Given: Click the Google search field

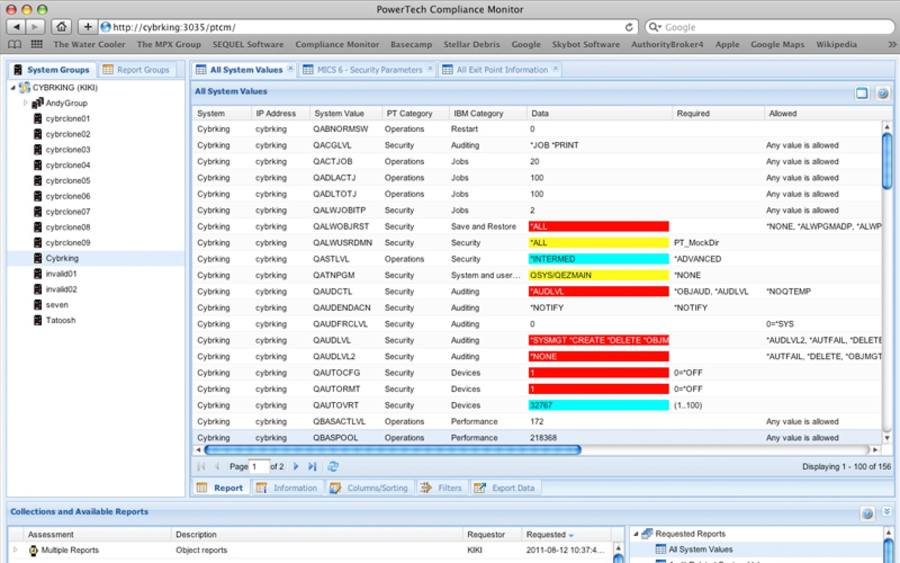Looking at the screenshot, I should tap(770, 27).
